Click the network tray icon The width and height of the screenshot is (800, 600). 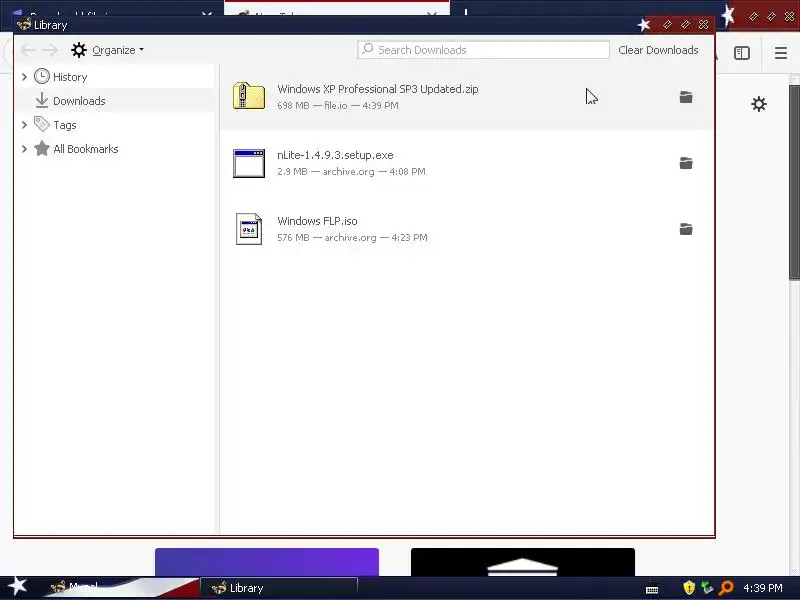click(x=707, y=588)
